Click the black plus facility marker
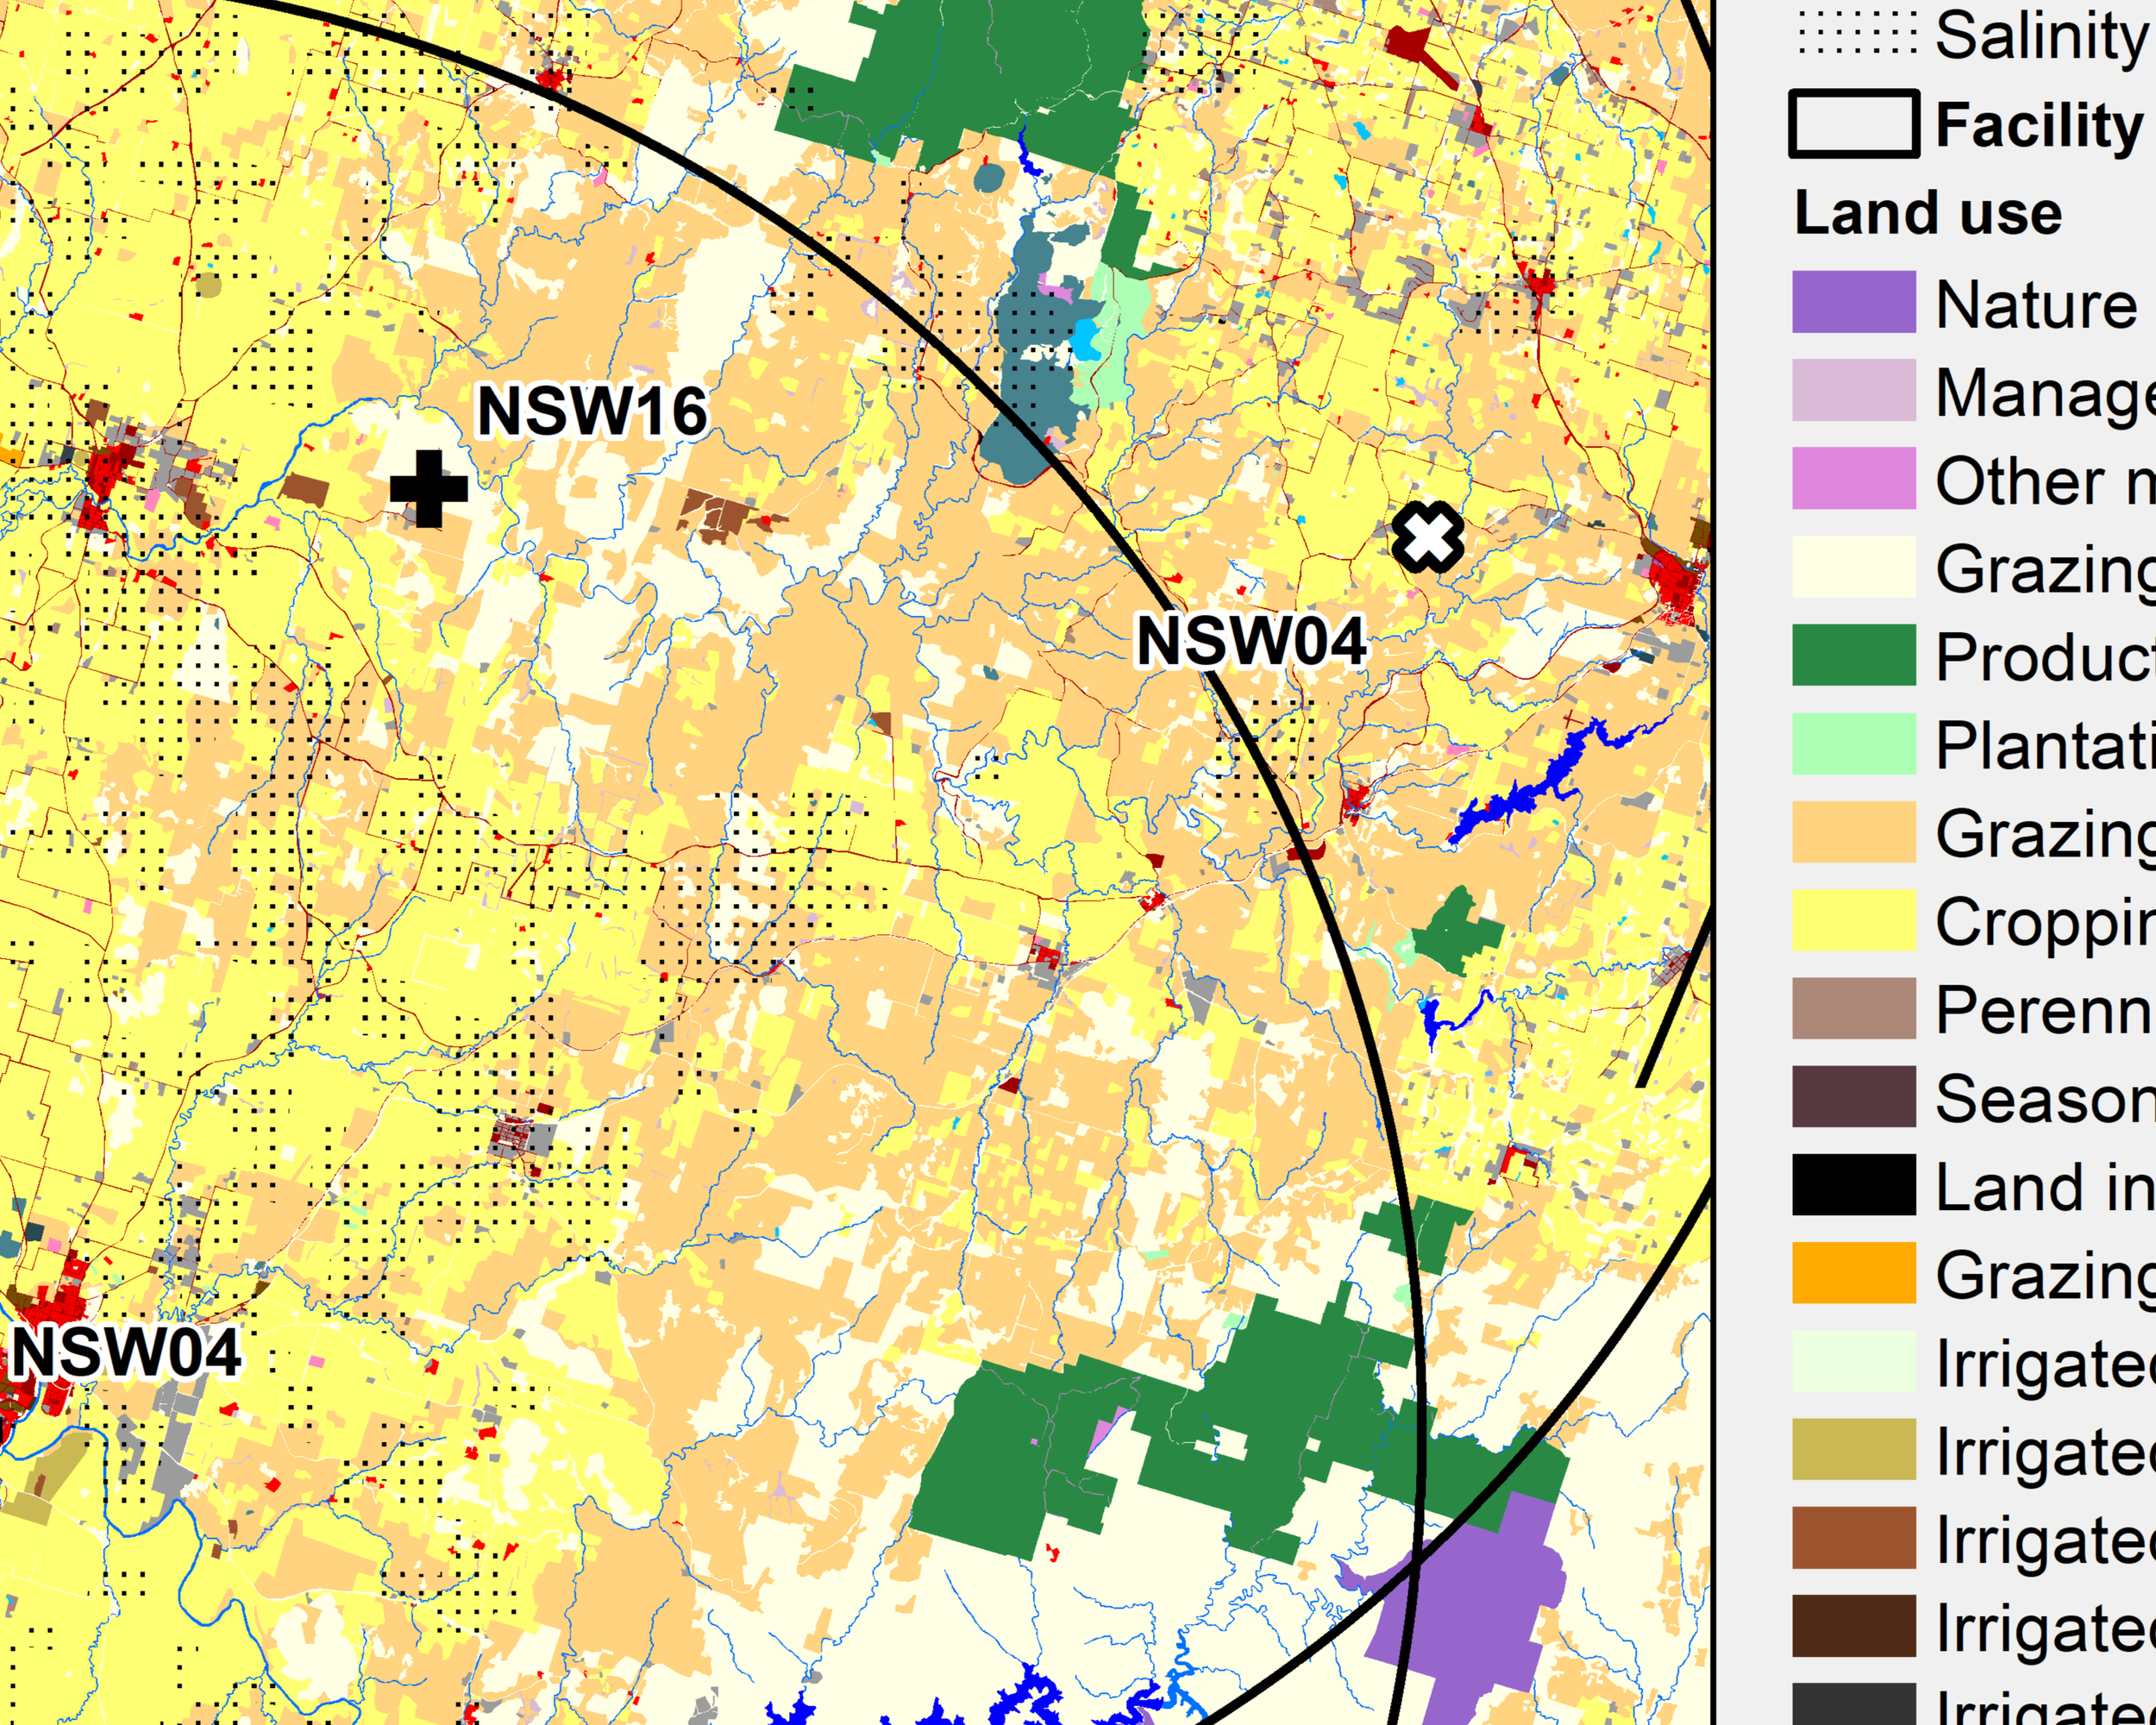Viewport: 2156px width, 1725px height. click(429, 489)
